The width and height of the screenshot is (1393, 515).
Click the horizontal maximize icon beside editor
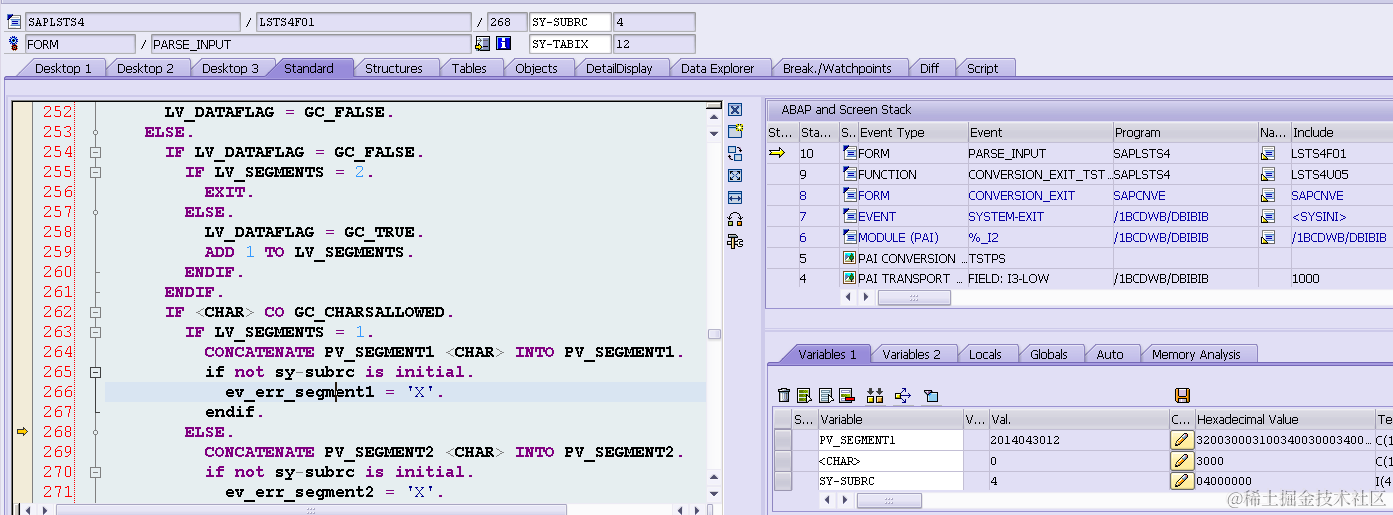tap(735, 197)
